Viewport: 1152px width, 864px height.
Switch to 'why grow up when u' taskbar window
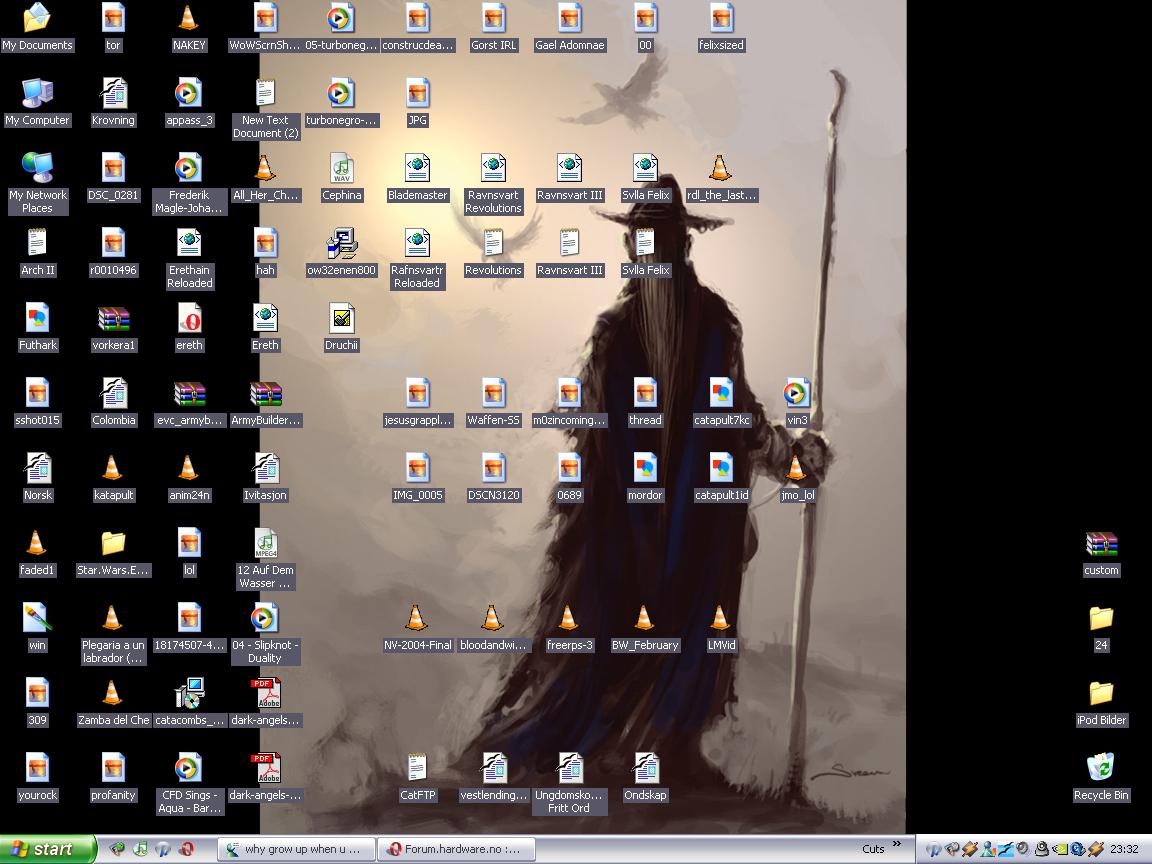[x=295, y=849]
